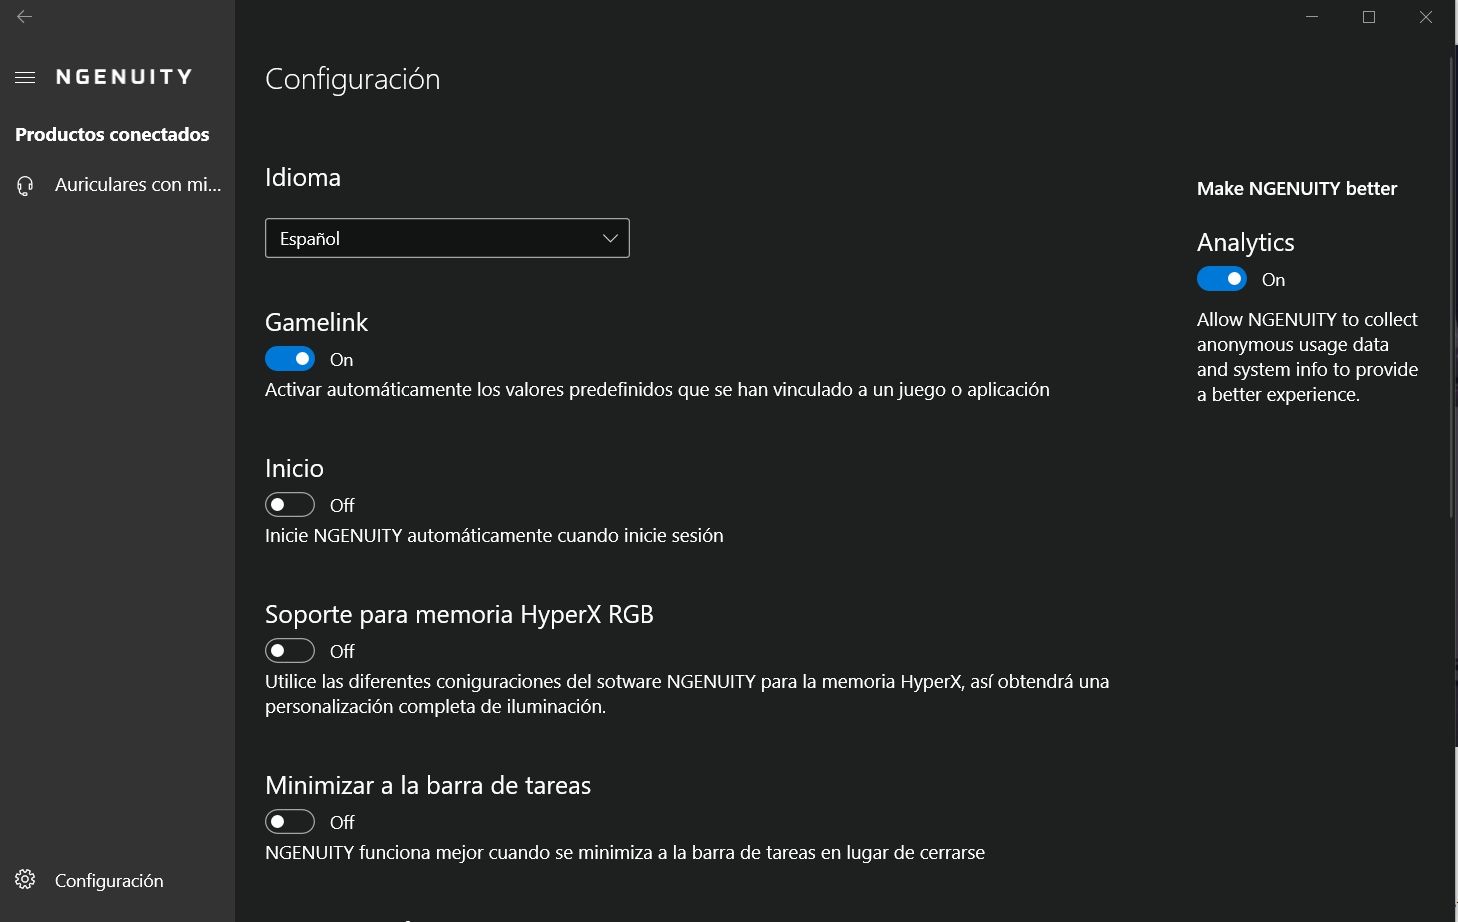Click the Configuración gear icon
The width and height of the screenshot is (1458, 922).
25,879
